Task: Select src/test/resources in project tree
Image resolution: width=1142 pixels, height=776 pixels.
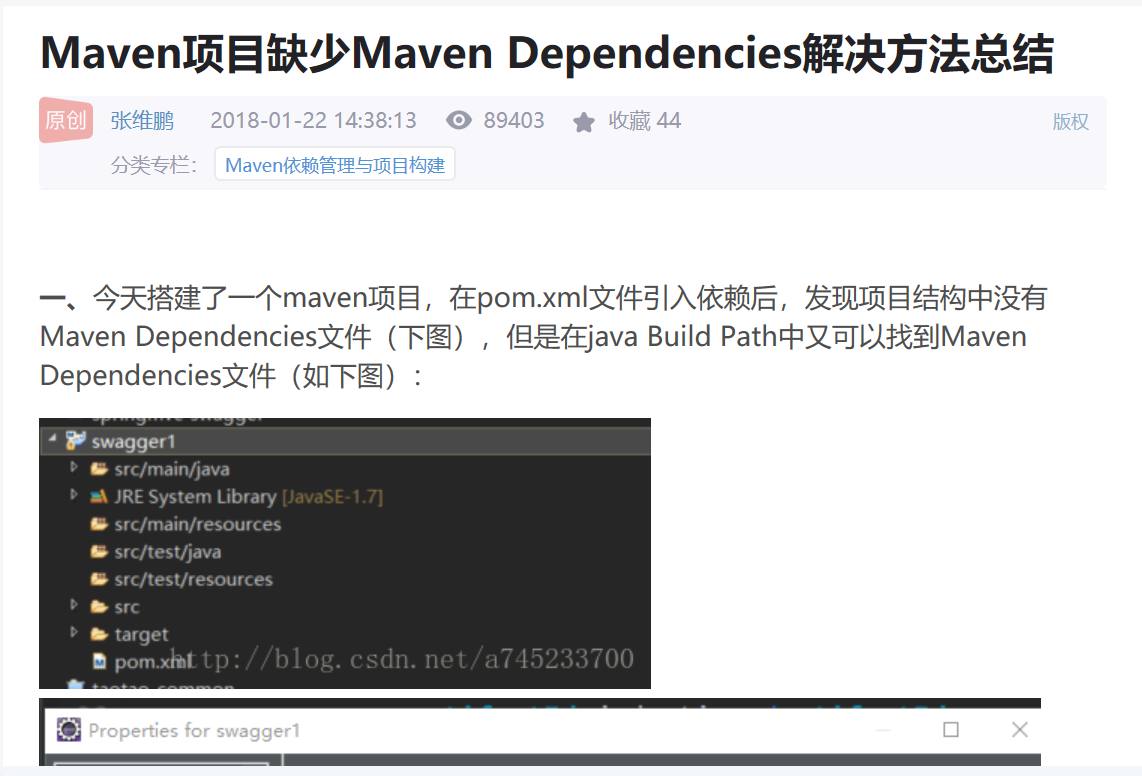Action: [x=193, y=580]
